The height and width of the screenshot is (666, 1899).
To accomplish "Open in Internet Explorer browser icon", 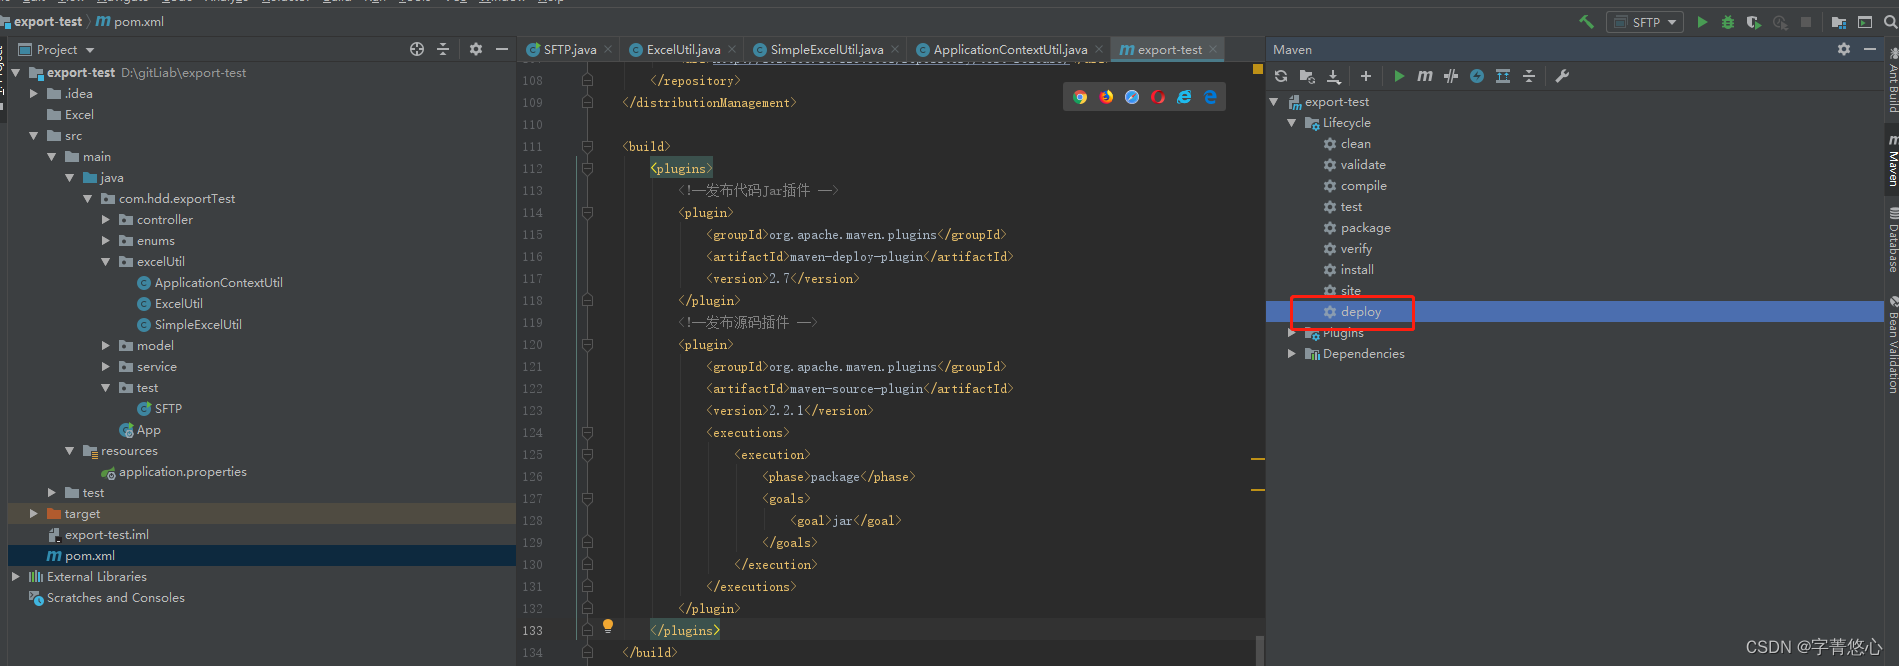I will (1184, 97).
